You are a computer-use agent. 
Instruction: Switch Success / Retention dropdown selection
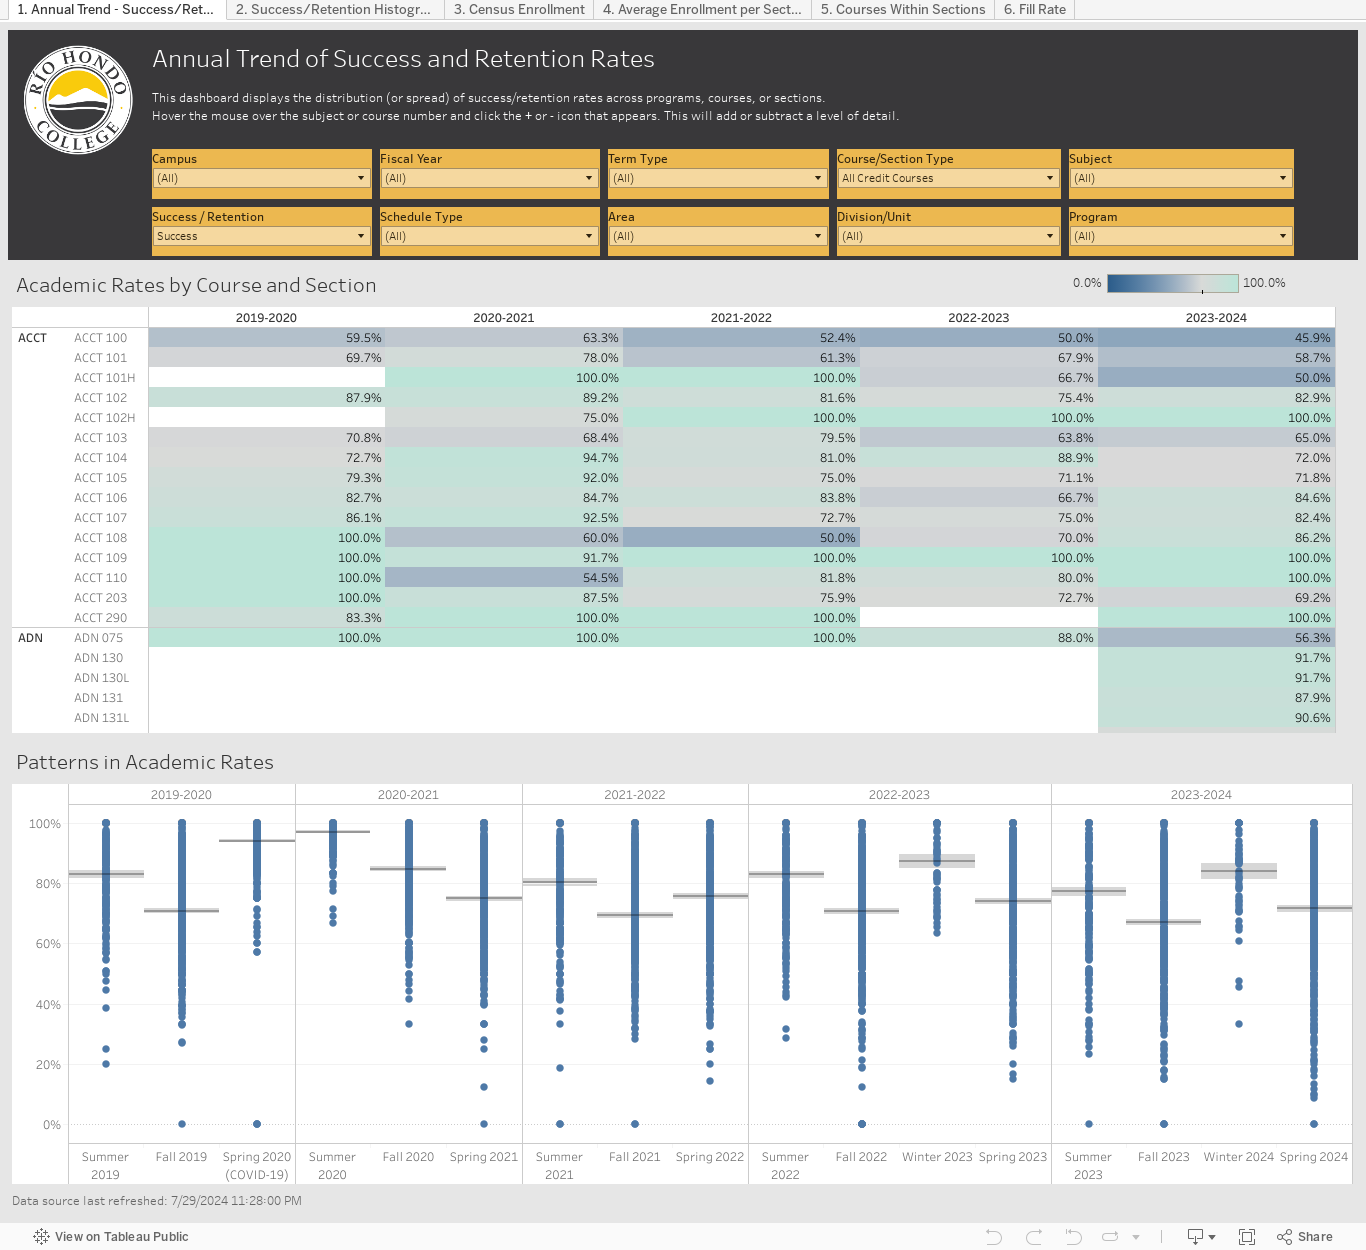point(261,236)
